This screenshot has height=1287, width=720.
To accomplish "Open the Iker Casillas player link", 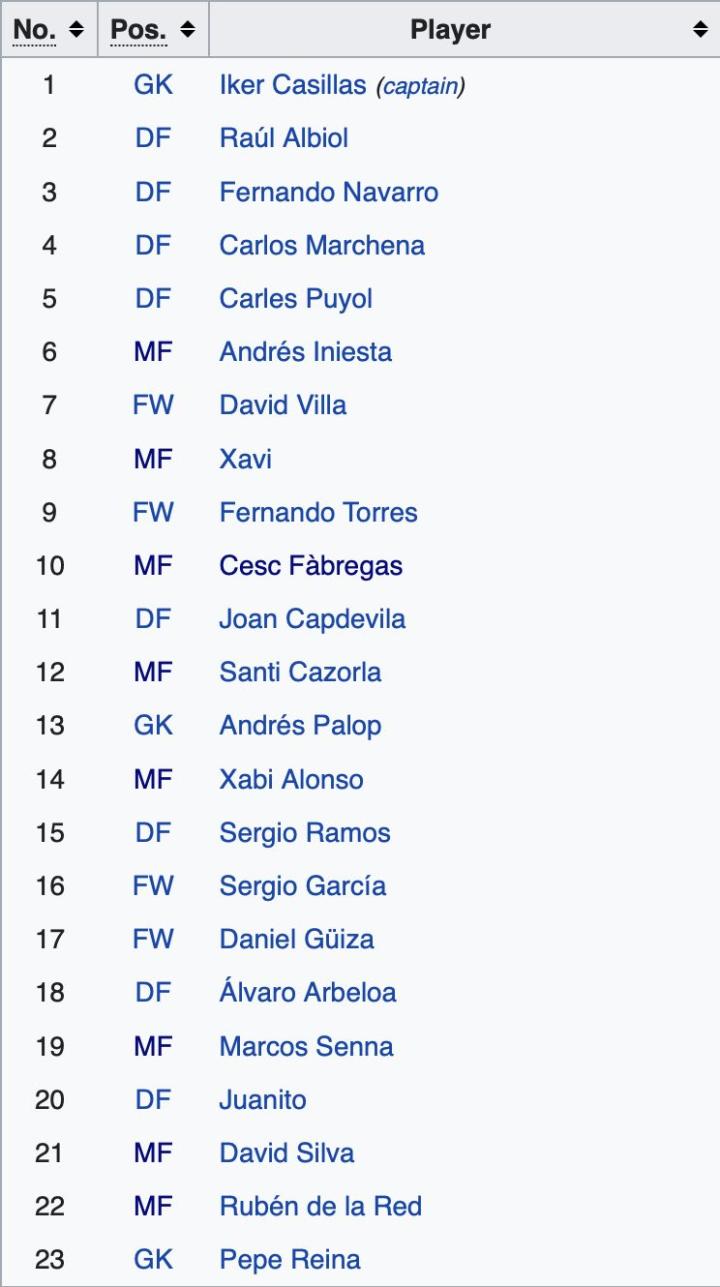I will click(292, 85).
